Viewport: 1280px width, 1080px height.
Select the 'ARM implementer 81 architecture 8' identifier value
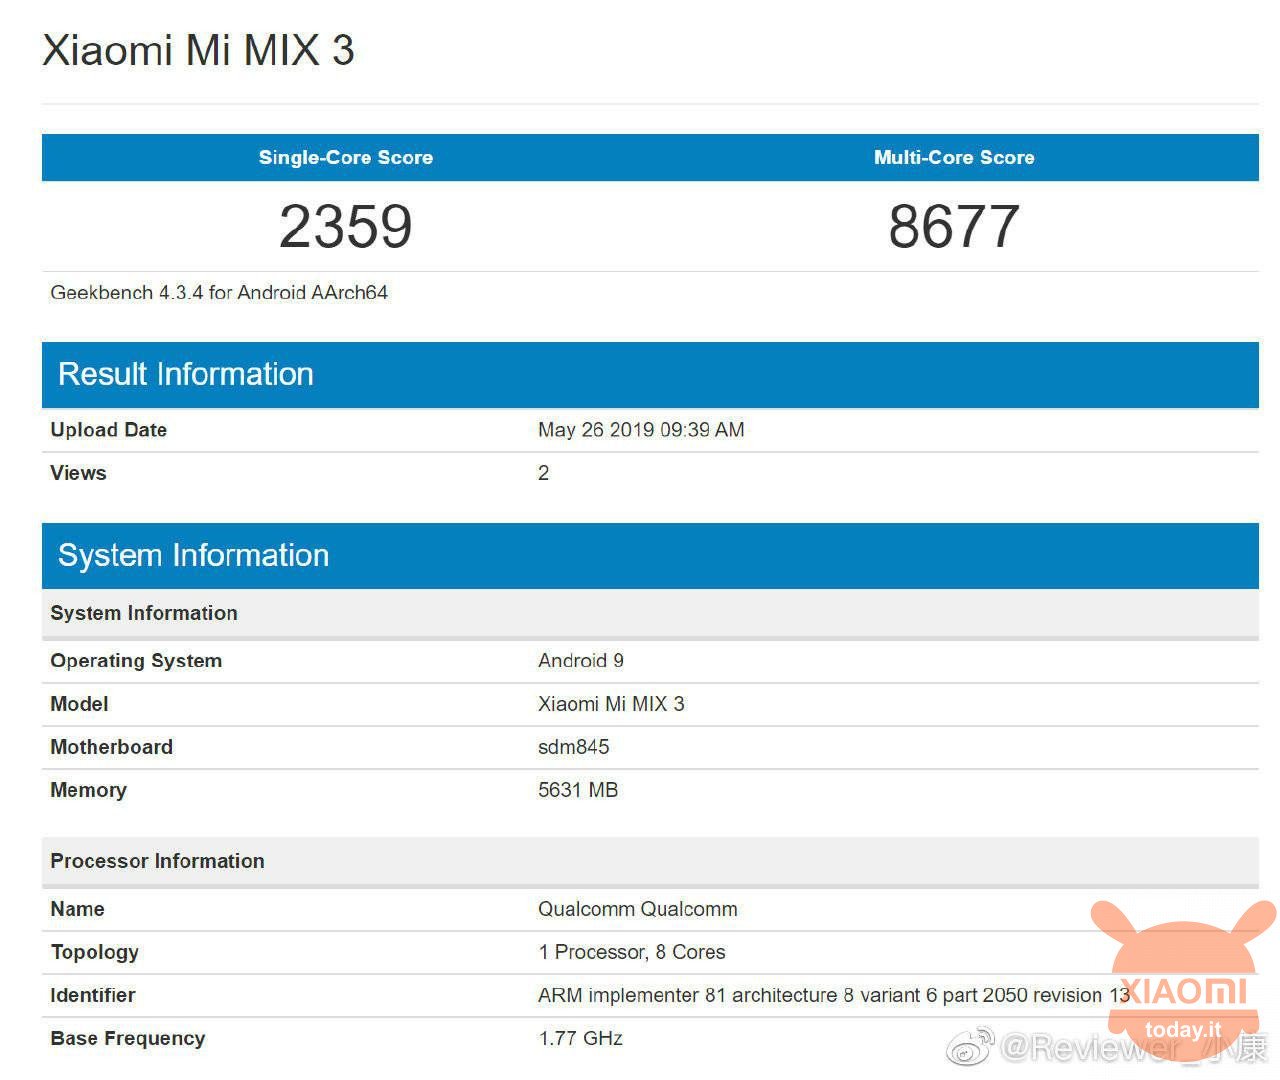[834, 995]
